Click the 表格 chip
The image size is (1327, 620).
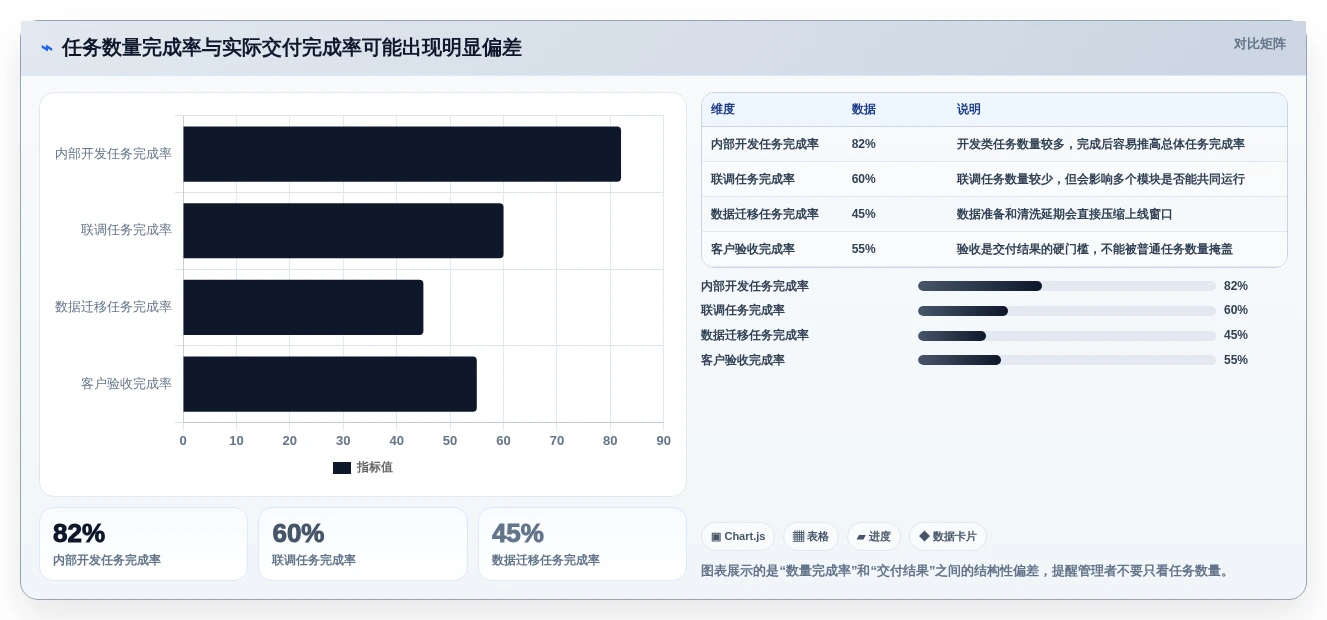[810, 536]
